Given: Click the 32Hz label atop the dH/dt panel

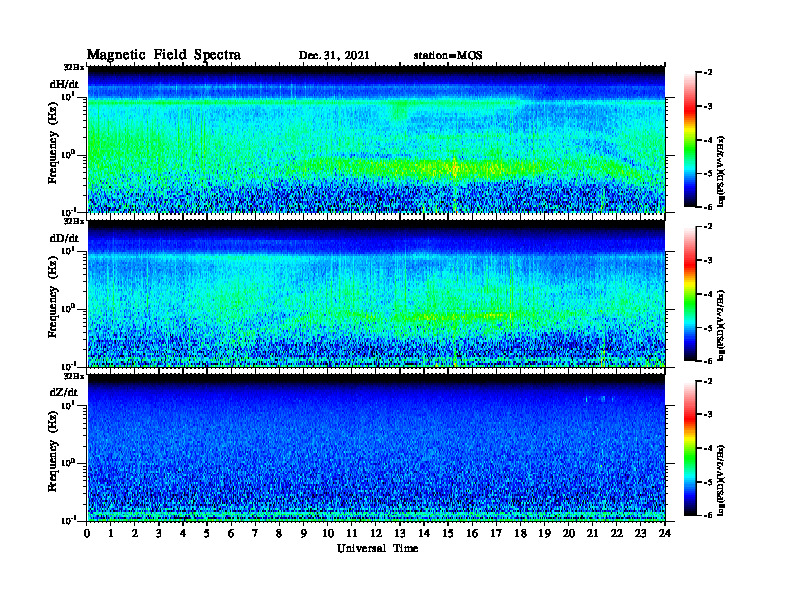Looking at the screenshot, I should (74, 67).
